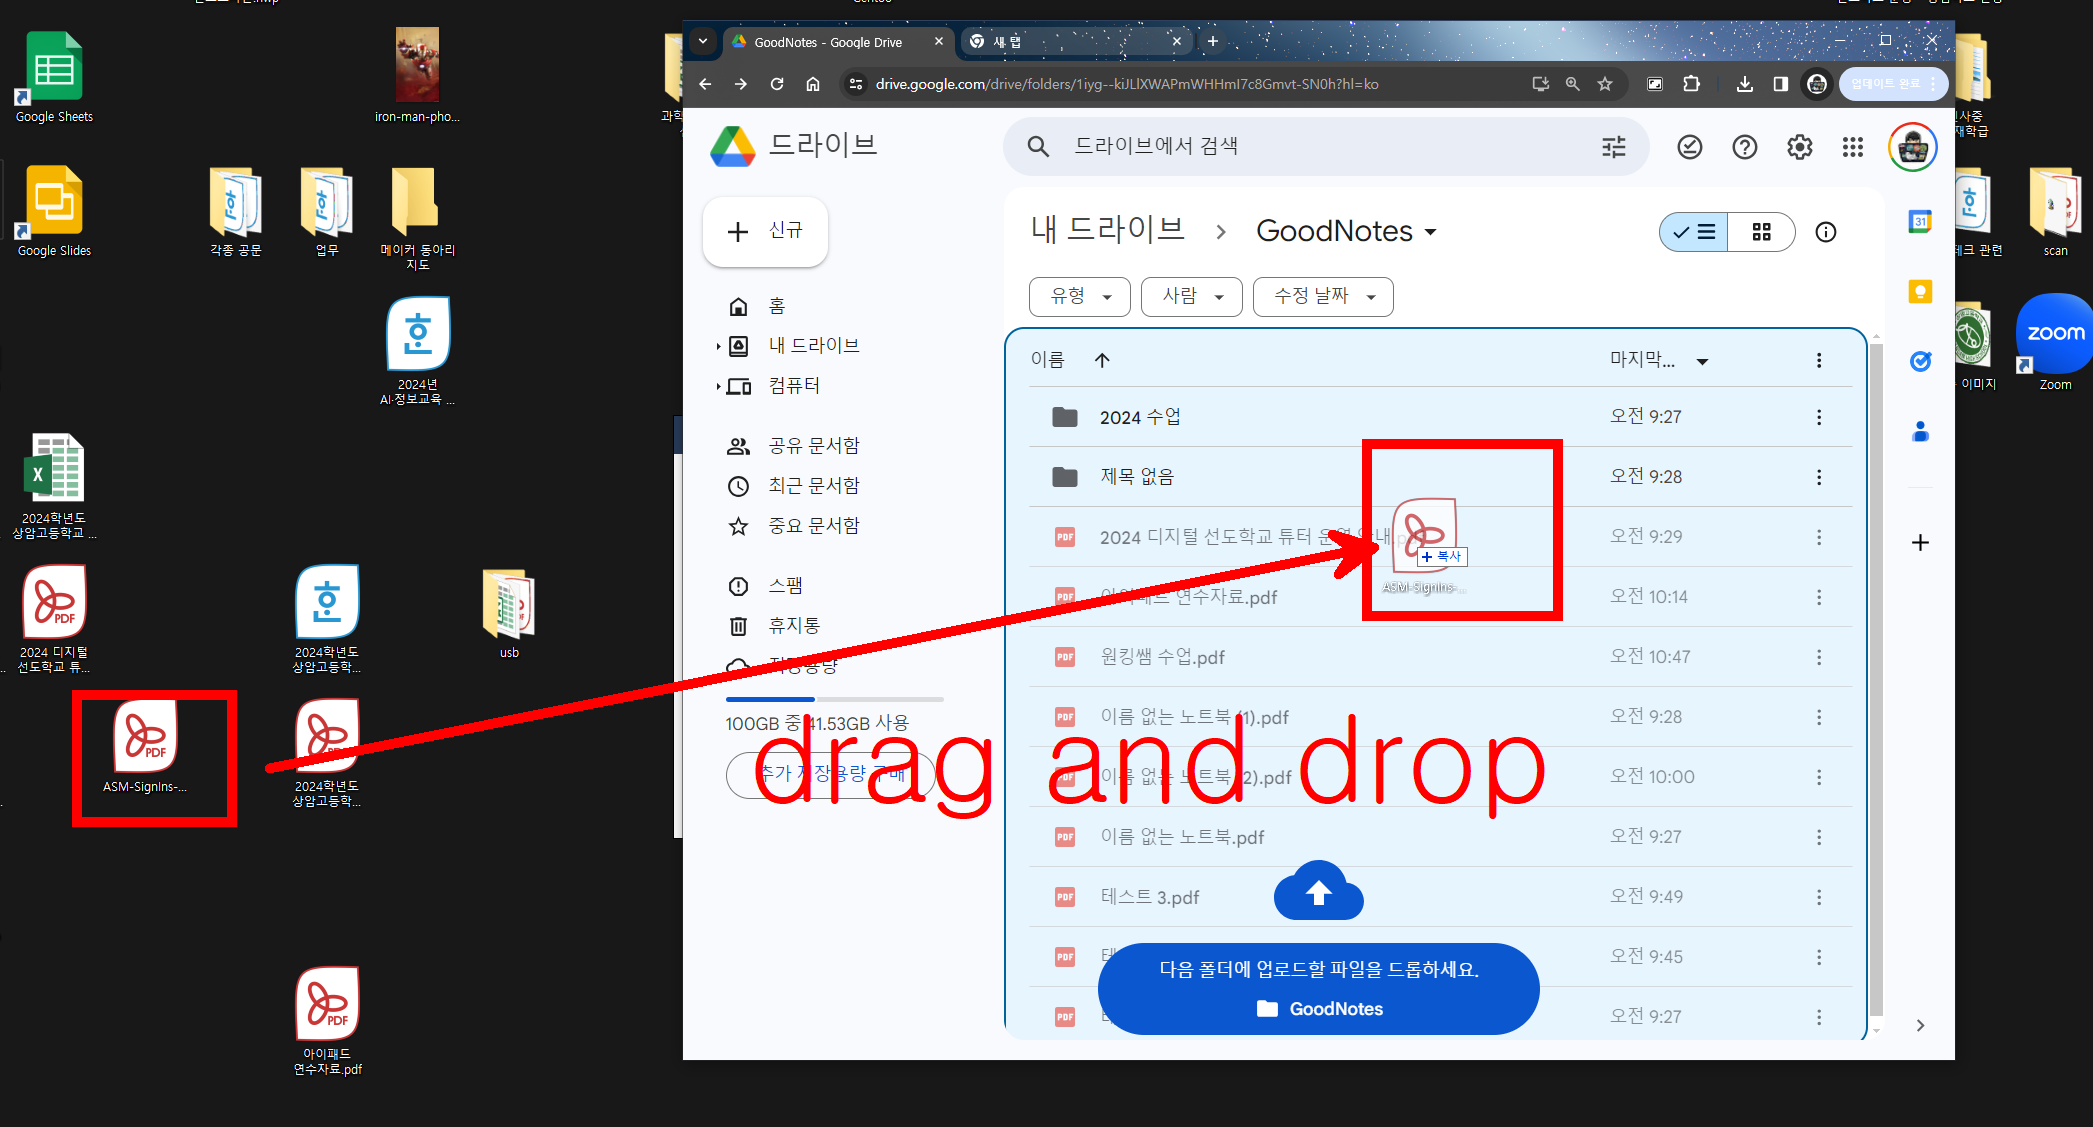Switch to list layout view
Viewport: 2093px width, 1127px height.
click(1694, 232)
